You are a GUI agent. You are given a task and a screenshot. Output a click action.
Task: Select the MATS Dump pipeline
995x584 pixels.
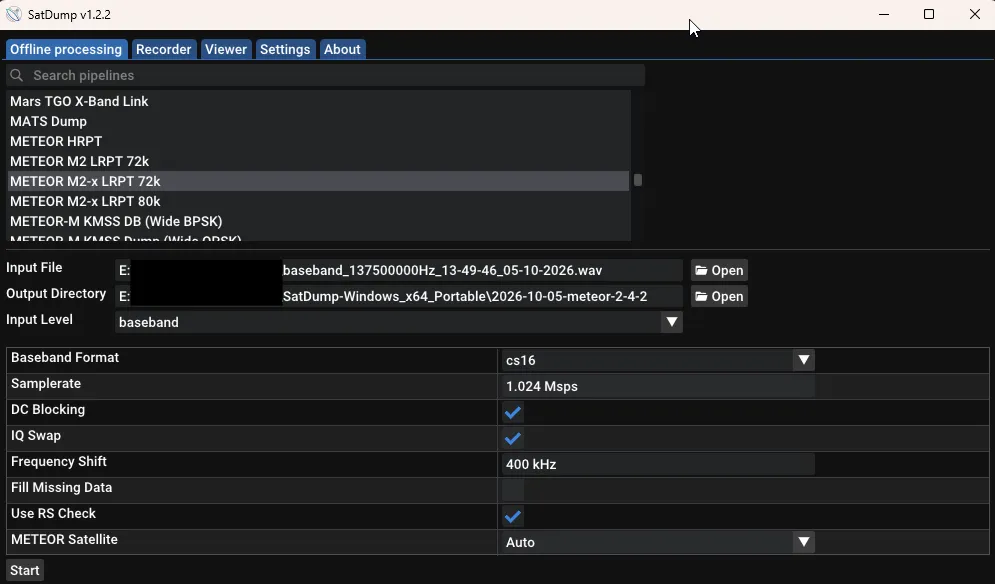(x=319, y=121)
